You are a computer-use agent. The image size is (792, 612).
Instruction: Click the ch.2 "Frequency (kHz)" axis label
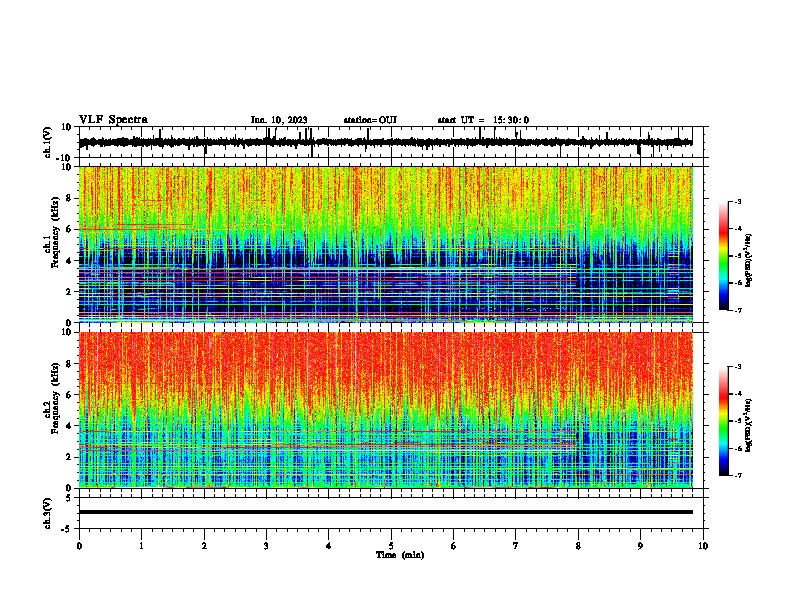[x=53, y=398]
